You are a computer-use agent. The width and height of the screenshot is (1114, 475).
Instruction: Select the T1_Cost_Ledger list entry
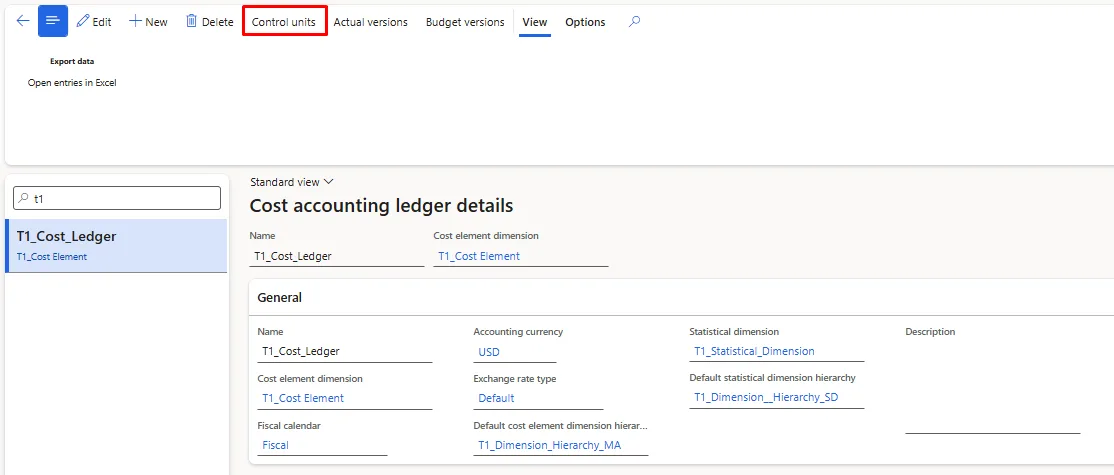click(x=117, y=246)
